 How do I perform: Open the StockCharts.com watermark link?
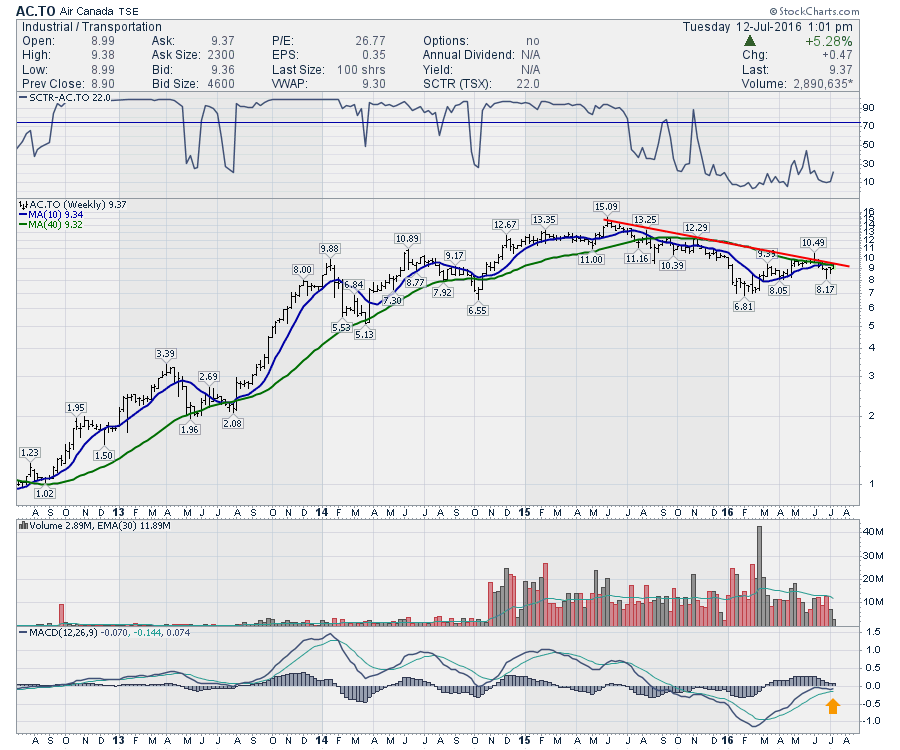[840, 11]
